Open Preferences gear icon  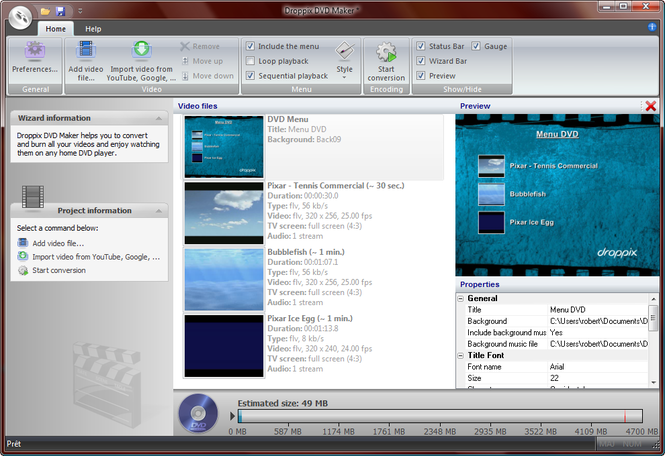tap(35, 50)
